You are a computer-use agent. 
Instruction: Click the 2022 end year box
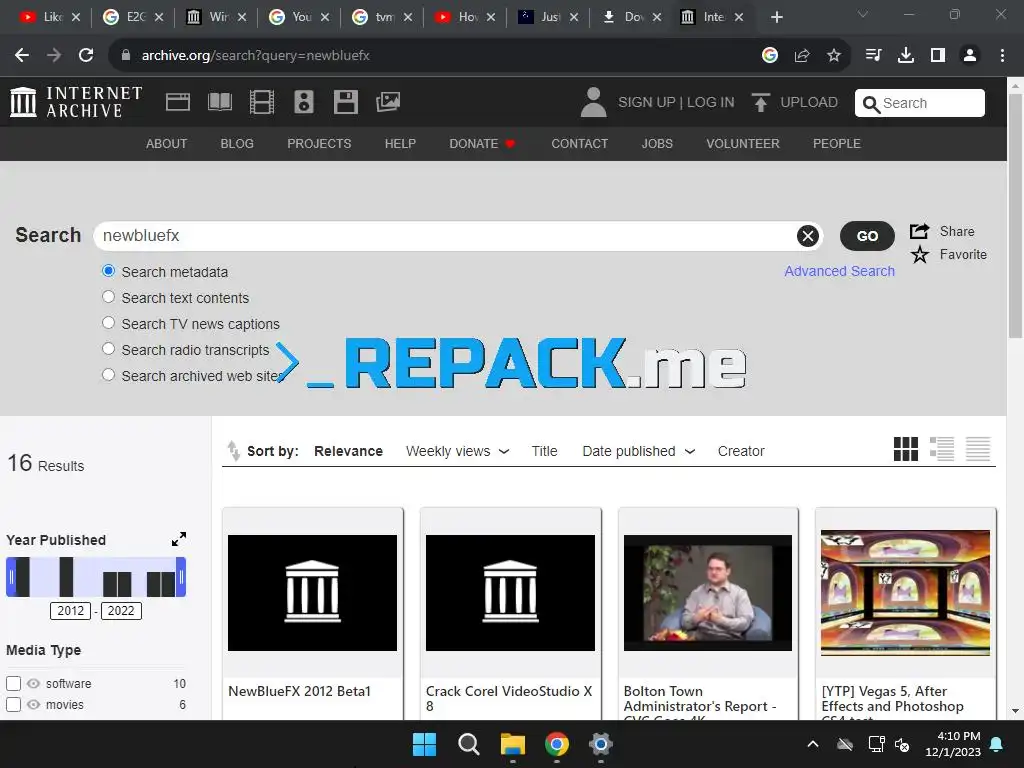tap(121, 611)
